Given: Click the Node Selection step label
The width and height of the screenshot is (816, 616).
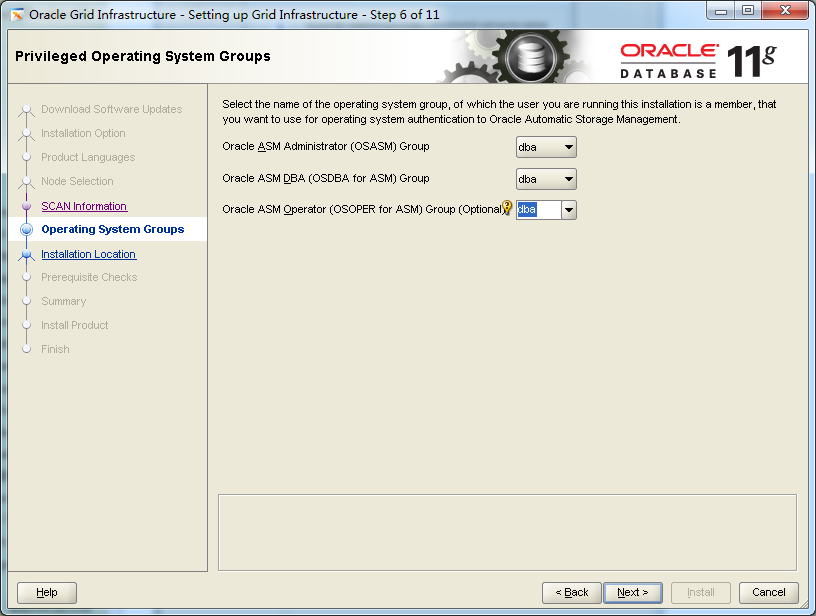Looking at the screenshot, I should click(x=77, y=181).
